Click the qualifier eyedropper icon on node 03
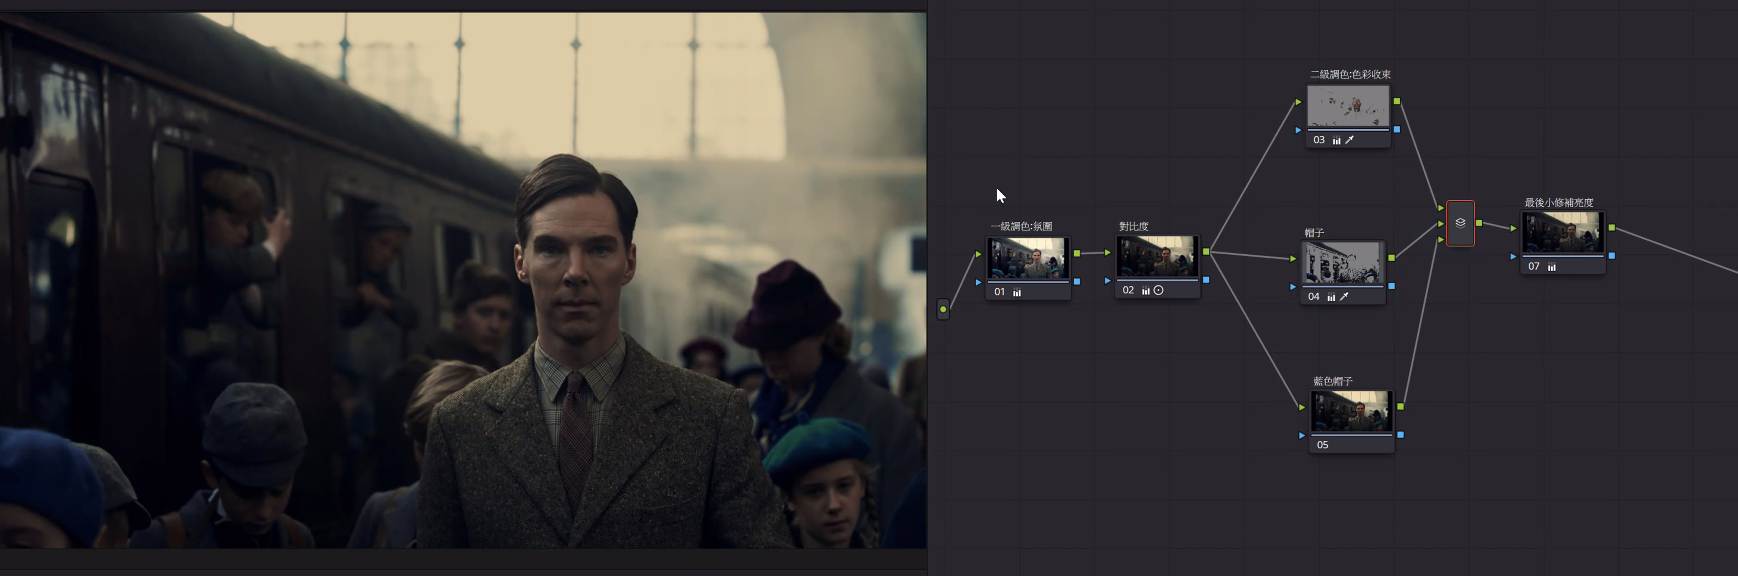Screen dimensions: 1738x576 tap(1350, 140)
